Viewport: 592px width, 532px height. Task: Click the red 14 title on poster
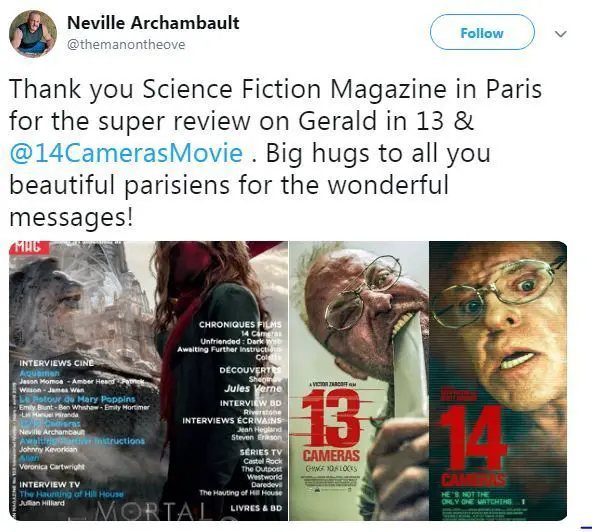(473, 439)
